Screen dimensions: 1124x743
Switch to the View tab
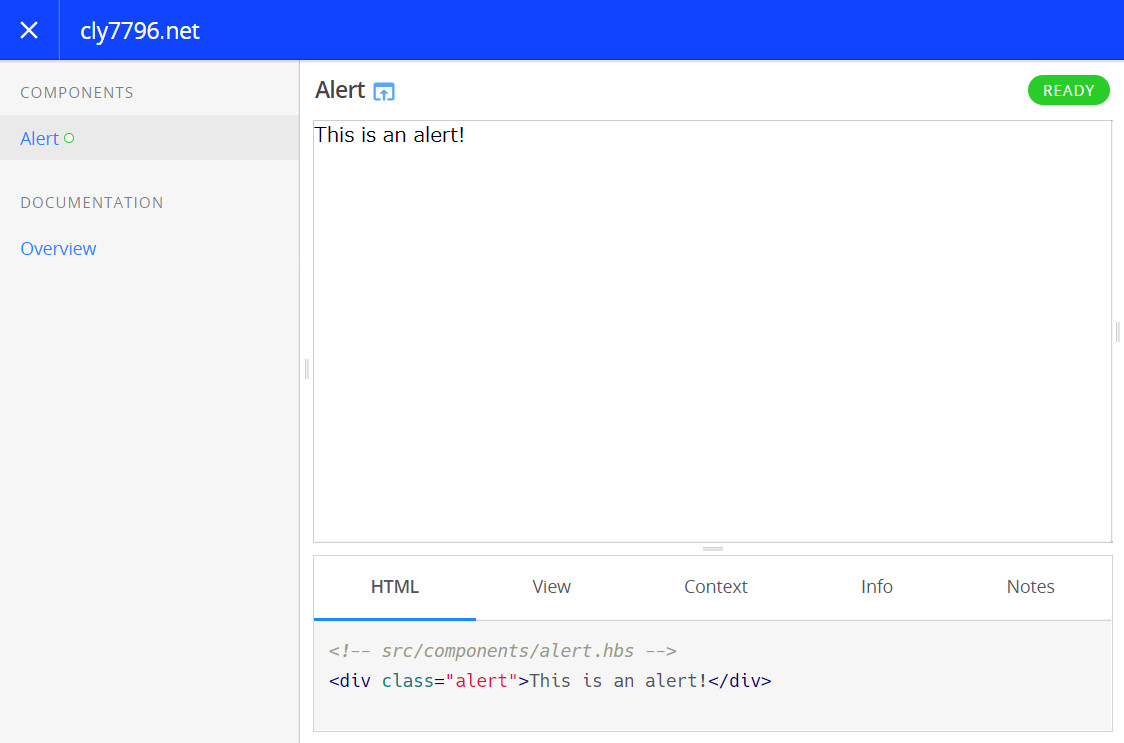click(551, 587)
